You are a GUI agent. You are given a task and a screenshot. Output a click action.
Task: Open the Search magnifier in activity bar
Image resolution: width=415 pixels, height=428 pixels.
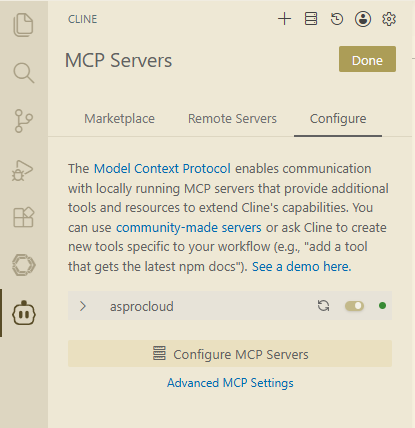23,73
